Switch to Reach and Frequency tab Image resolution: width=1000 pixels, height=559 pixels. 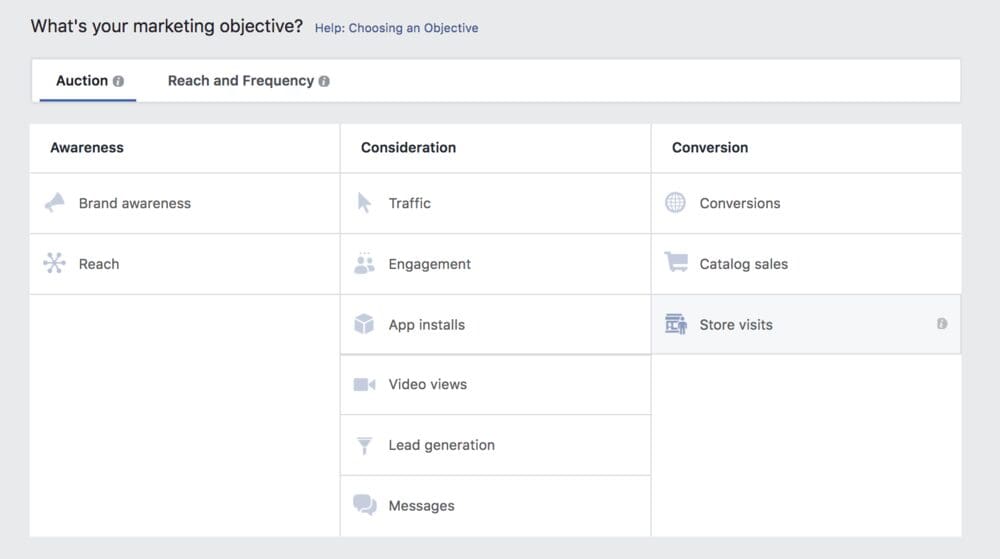[x=248, y=81]
